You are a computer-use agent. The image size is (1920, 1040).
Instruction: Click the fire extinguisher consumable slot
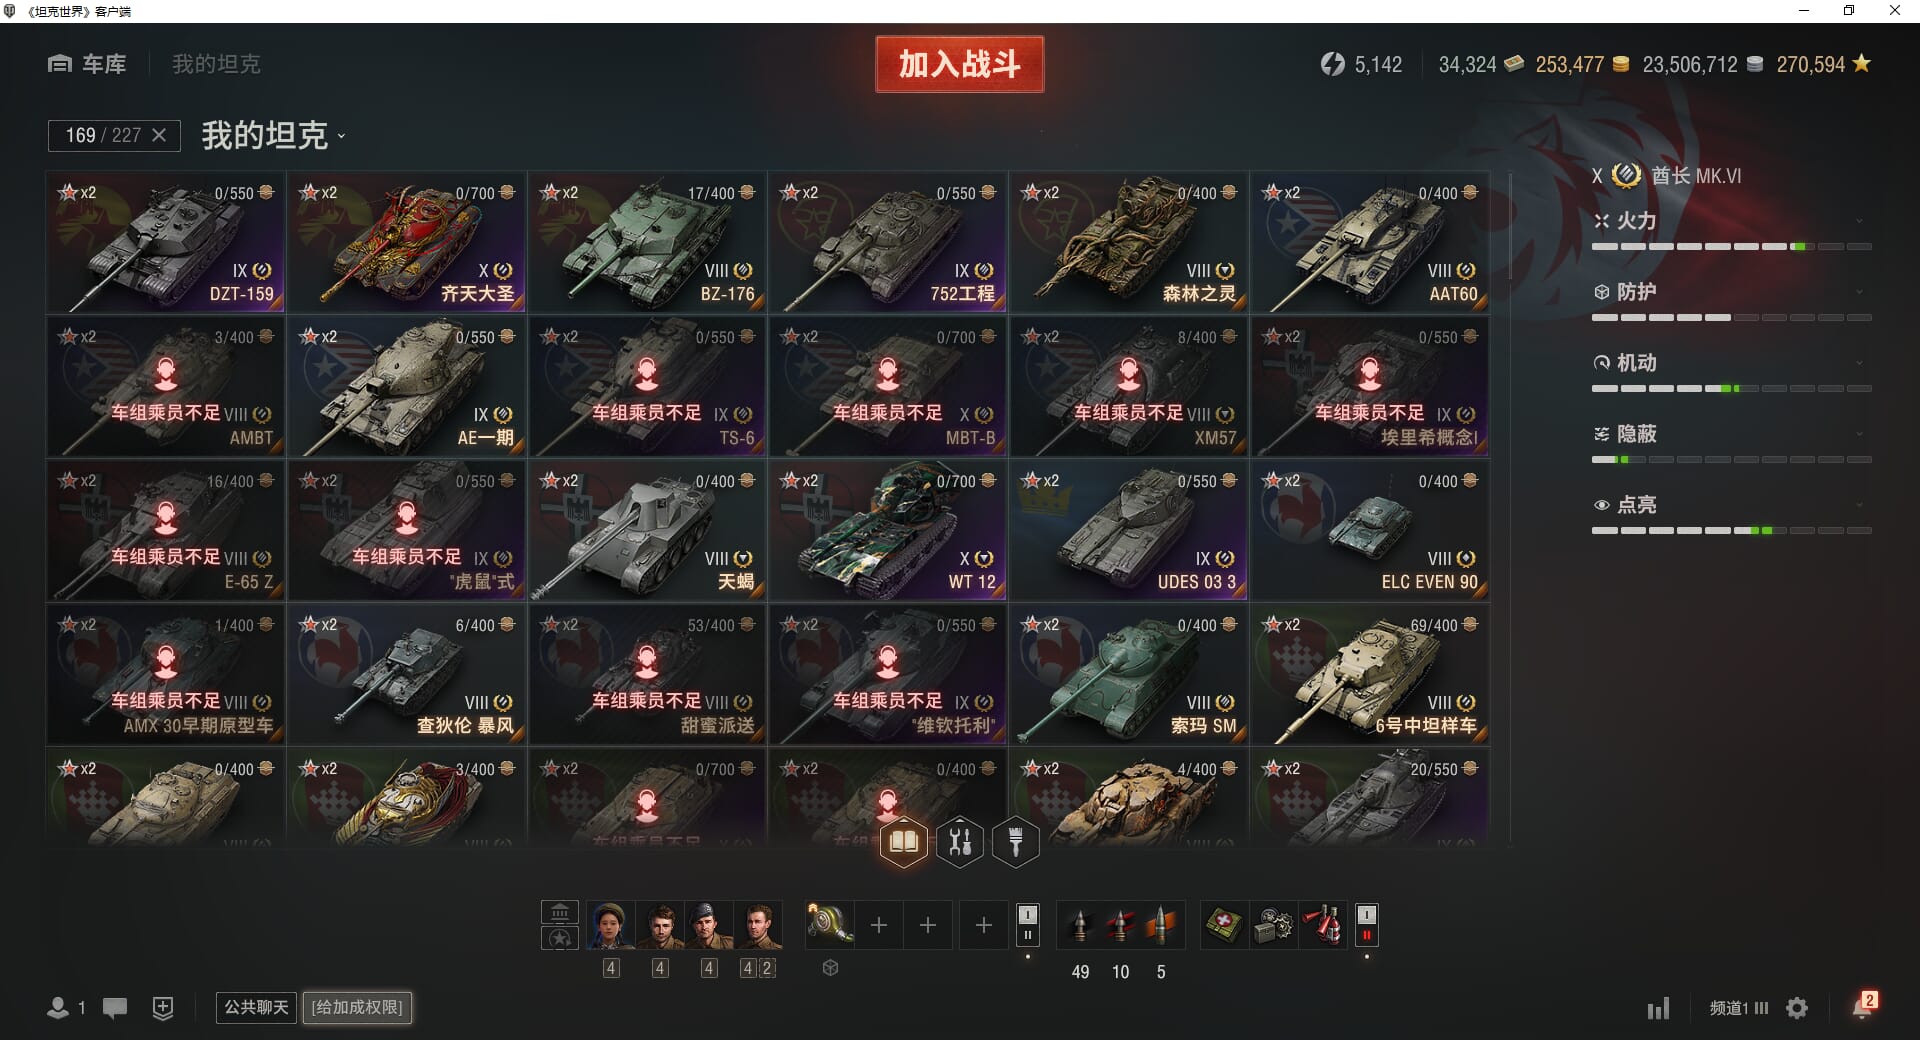[x=1322, y=925]
